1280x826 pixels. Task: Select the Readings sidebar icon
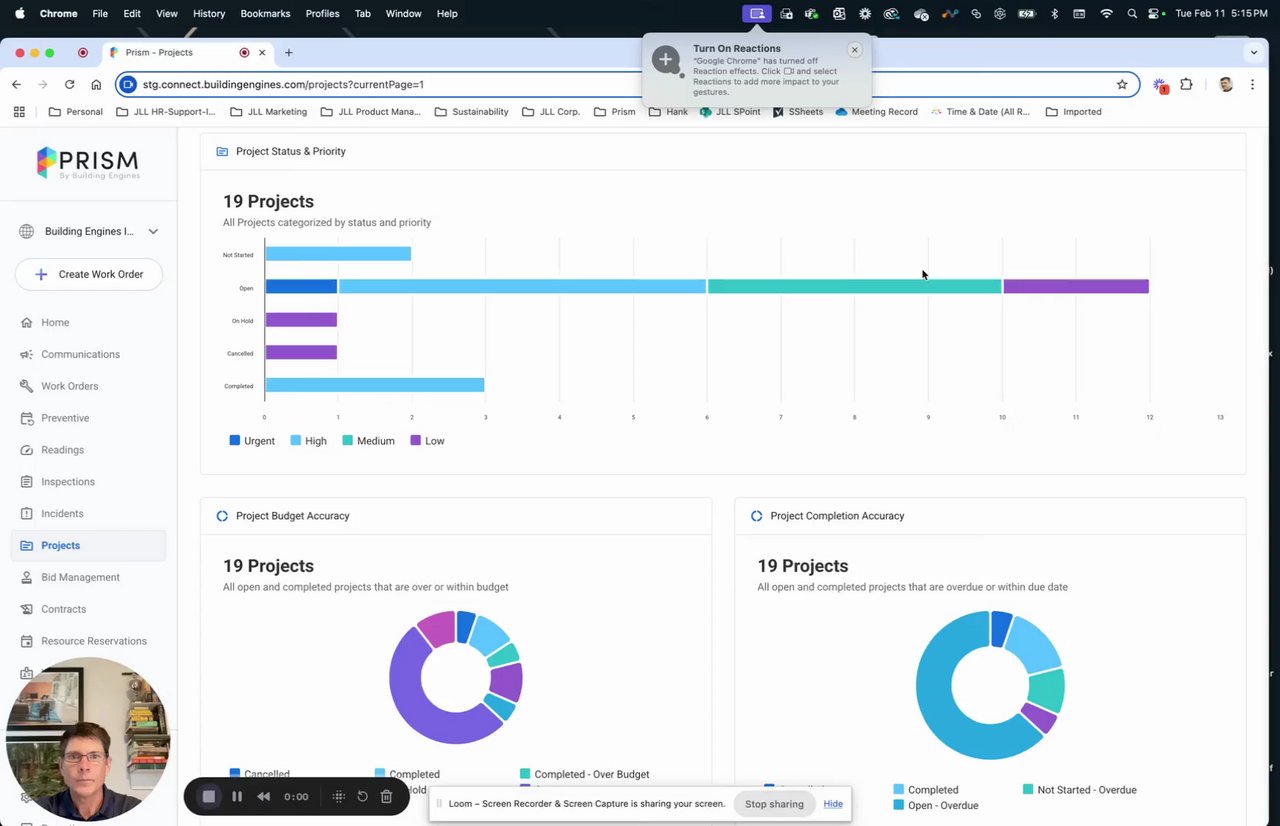27,450
